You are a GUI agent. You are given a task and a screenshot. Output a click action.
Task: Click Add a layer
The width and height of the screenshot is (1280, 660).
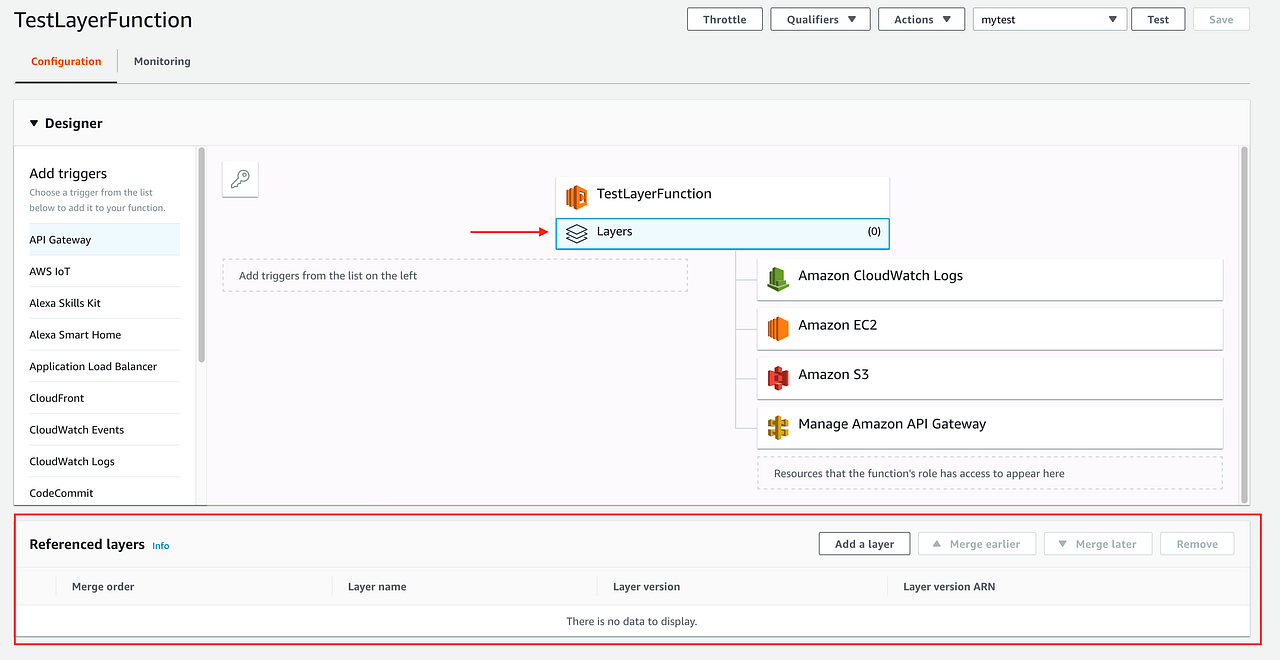point(863,543)
